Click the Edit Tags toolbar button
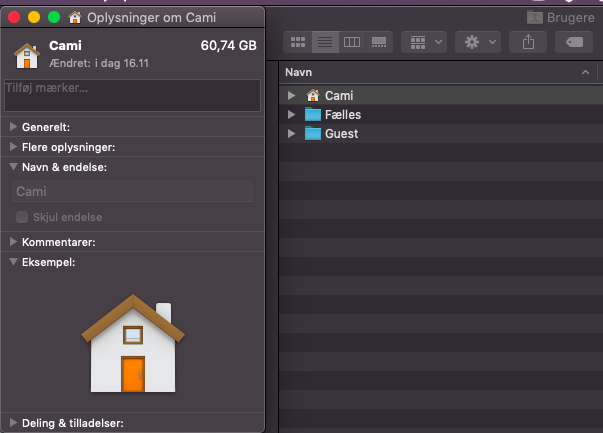 [x=574, y=42]
